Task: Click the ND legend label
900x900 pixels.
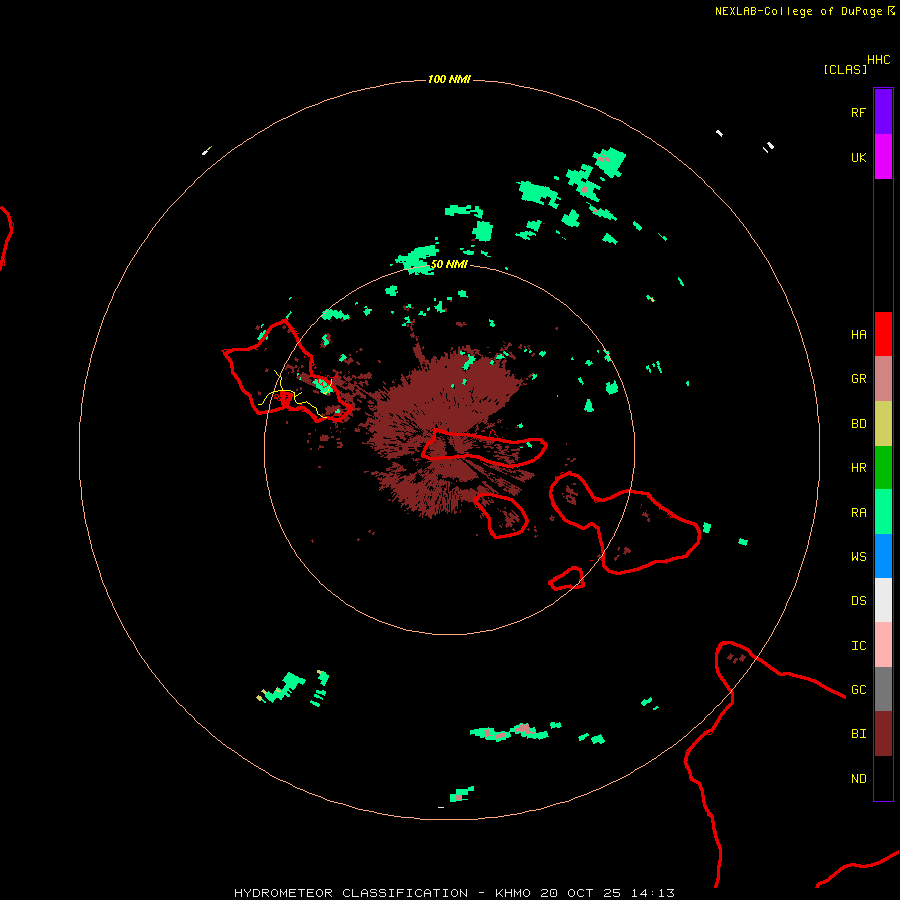Action: click(858, 779)
